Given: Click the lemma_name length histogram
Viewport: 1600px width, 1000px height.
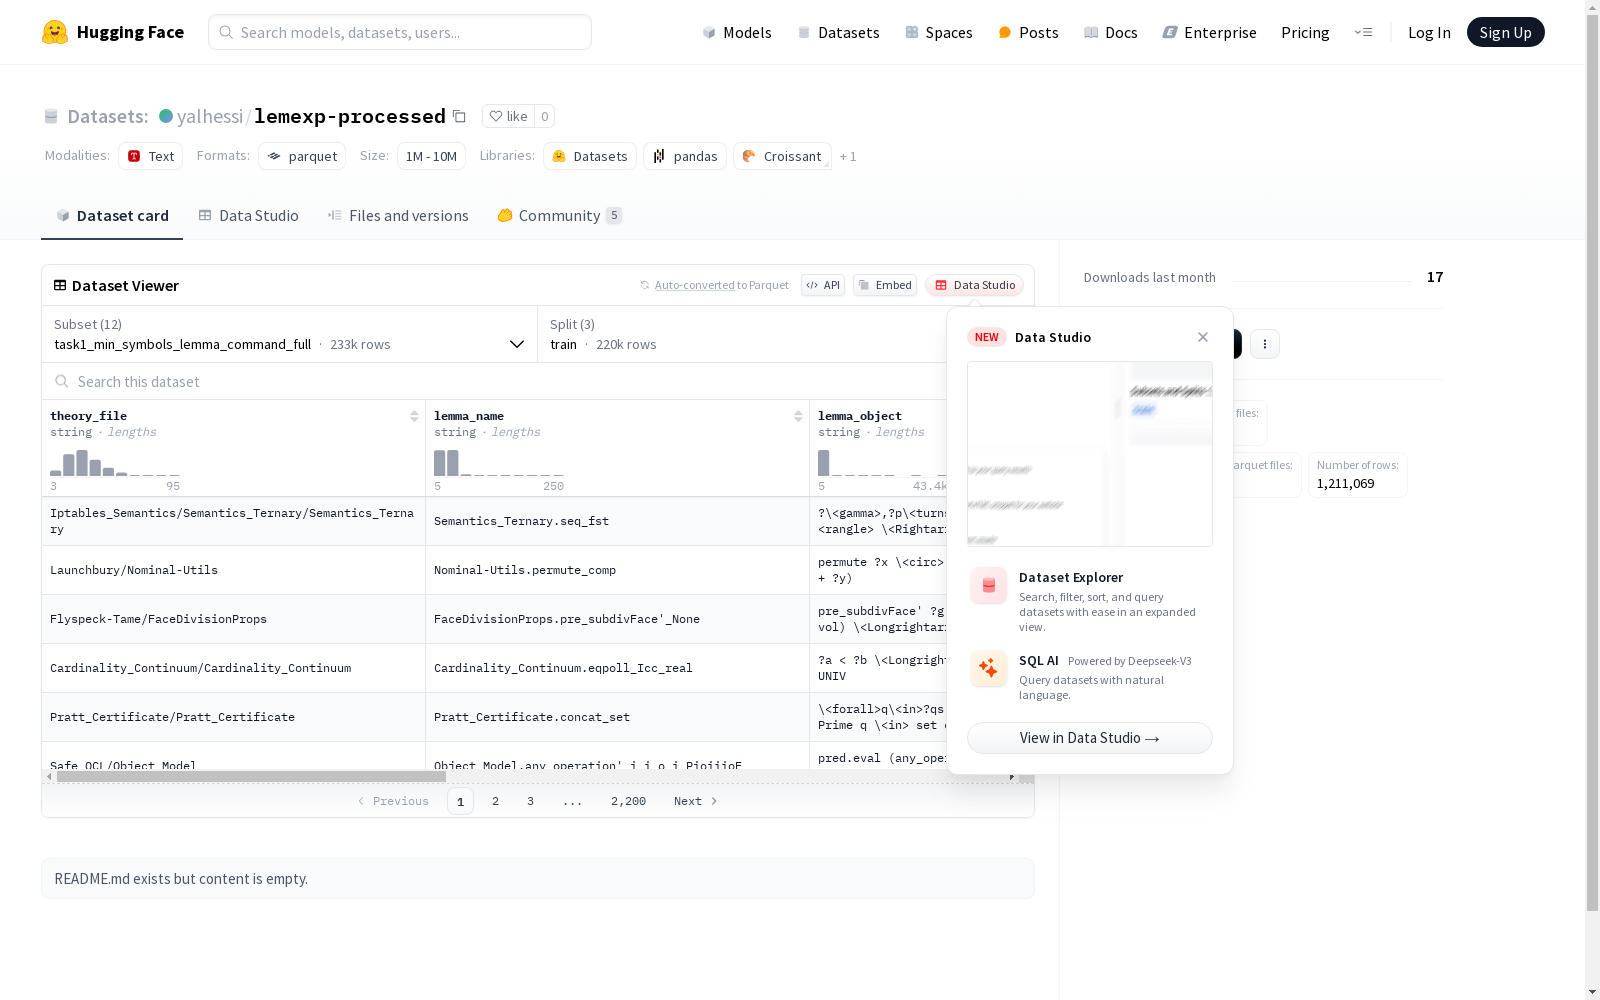Looking at the screenshot, I should [499, 462].
